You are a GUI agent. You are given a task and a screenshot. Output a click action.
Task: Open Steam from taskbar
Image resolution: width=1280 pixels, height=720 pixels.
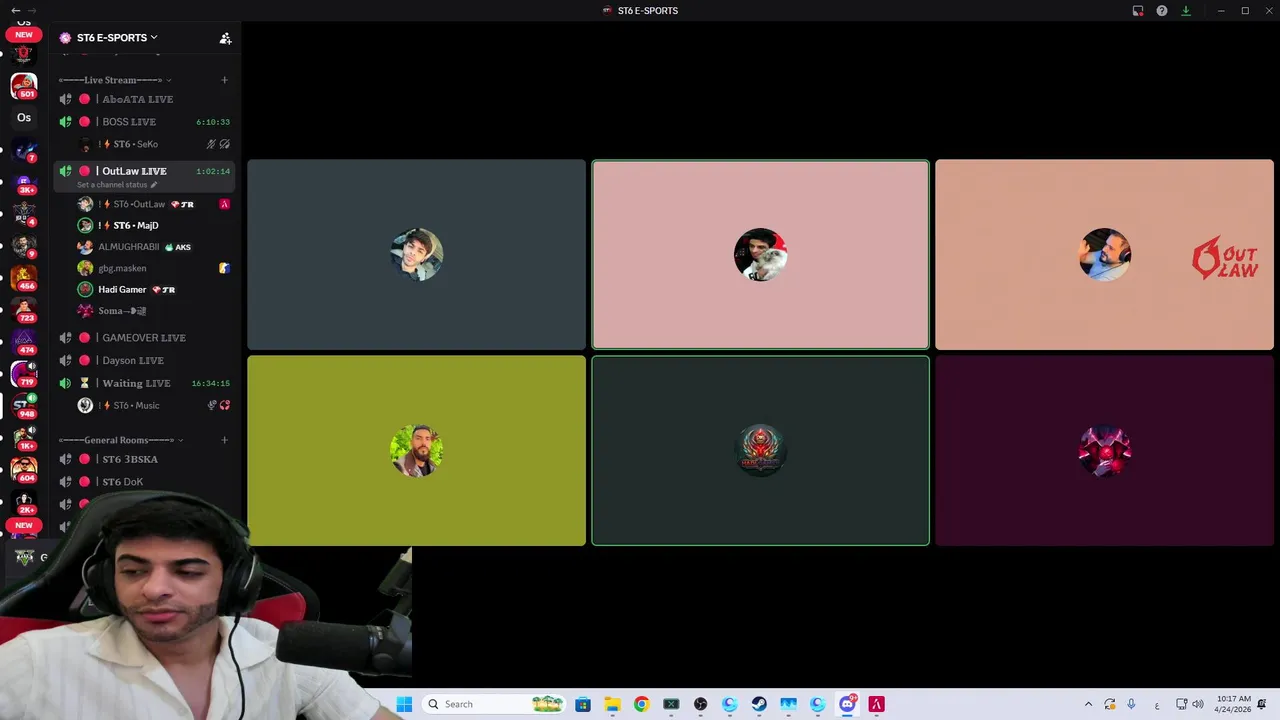pos(759,704)
